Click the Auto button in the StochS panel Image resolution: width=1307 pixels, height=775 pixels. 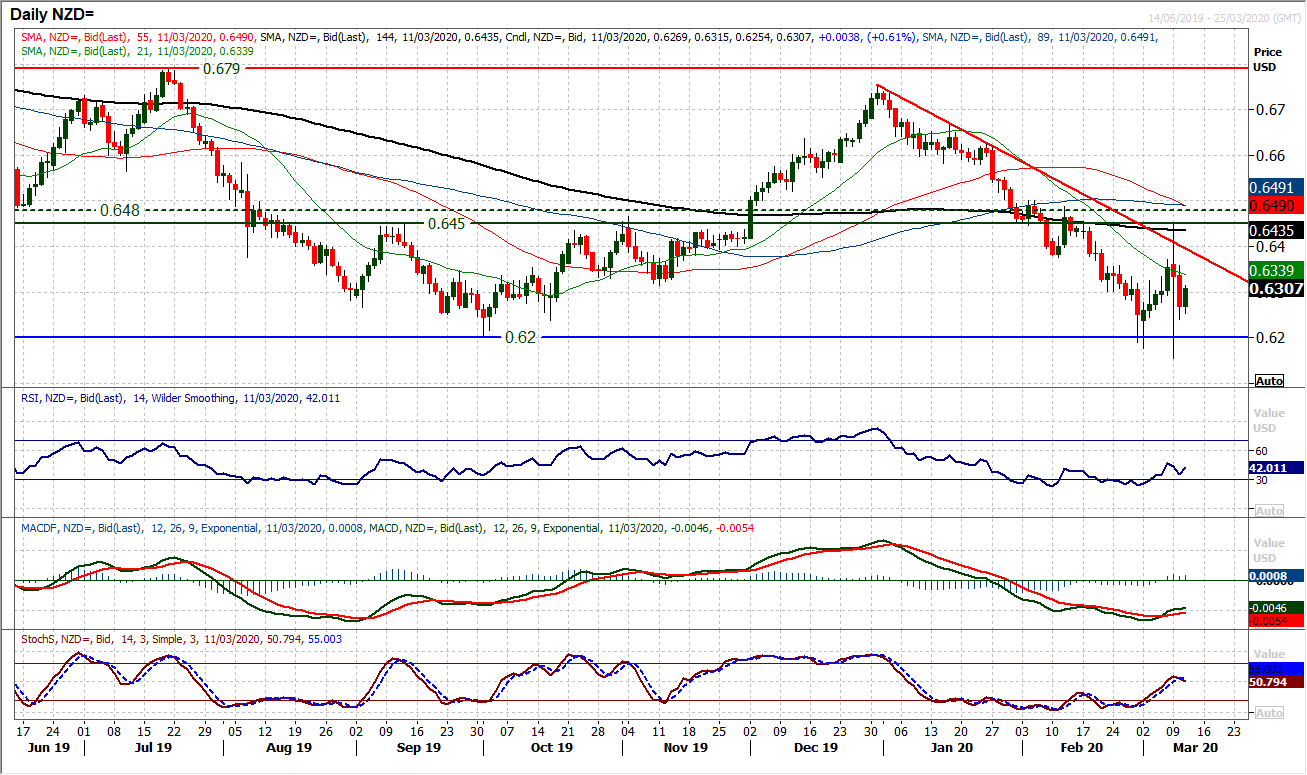[1269, 713]
